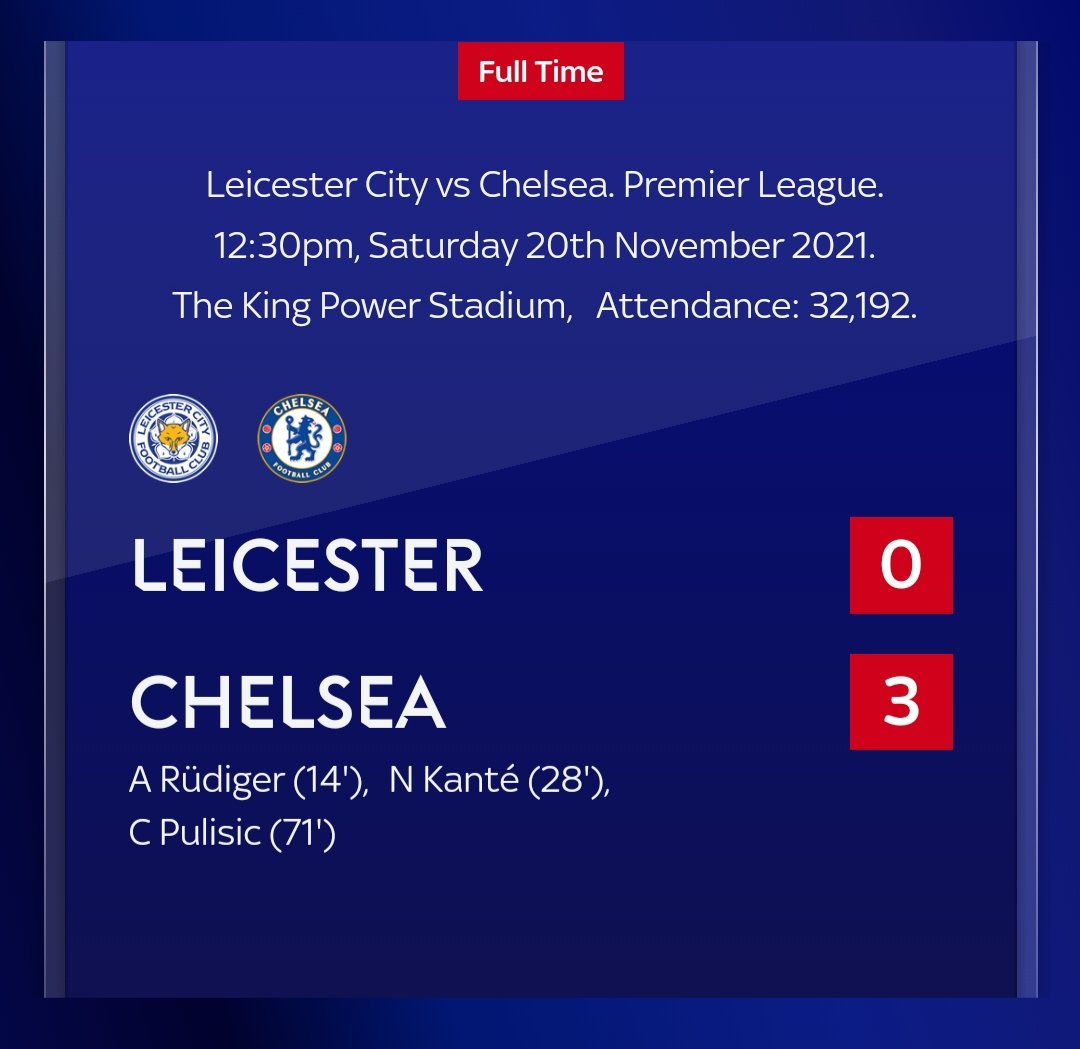Click the Chelsea Football Club crest
Screen dimensions: 1080x1049
click(302, 438)
